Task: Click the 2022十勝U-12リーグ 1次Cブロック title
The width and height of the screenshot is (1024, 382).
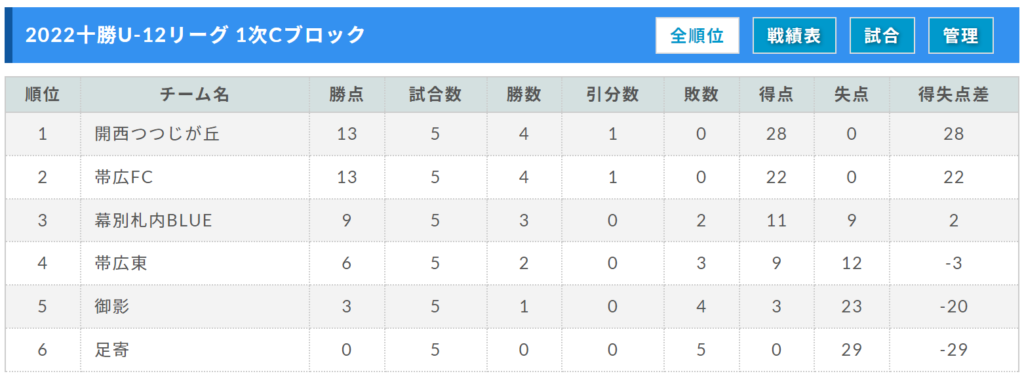Action: coord(195,35)
